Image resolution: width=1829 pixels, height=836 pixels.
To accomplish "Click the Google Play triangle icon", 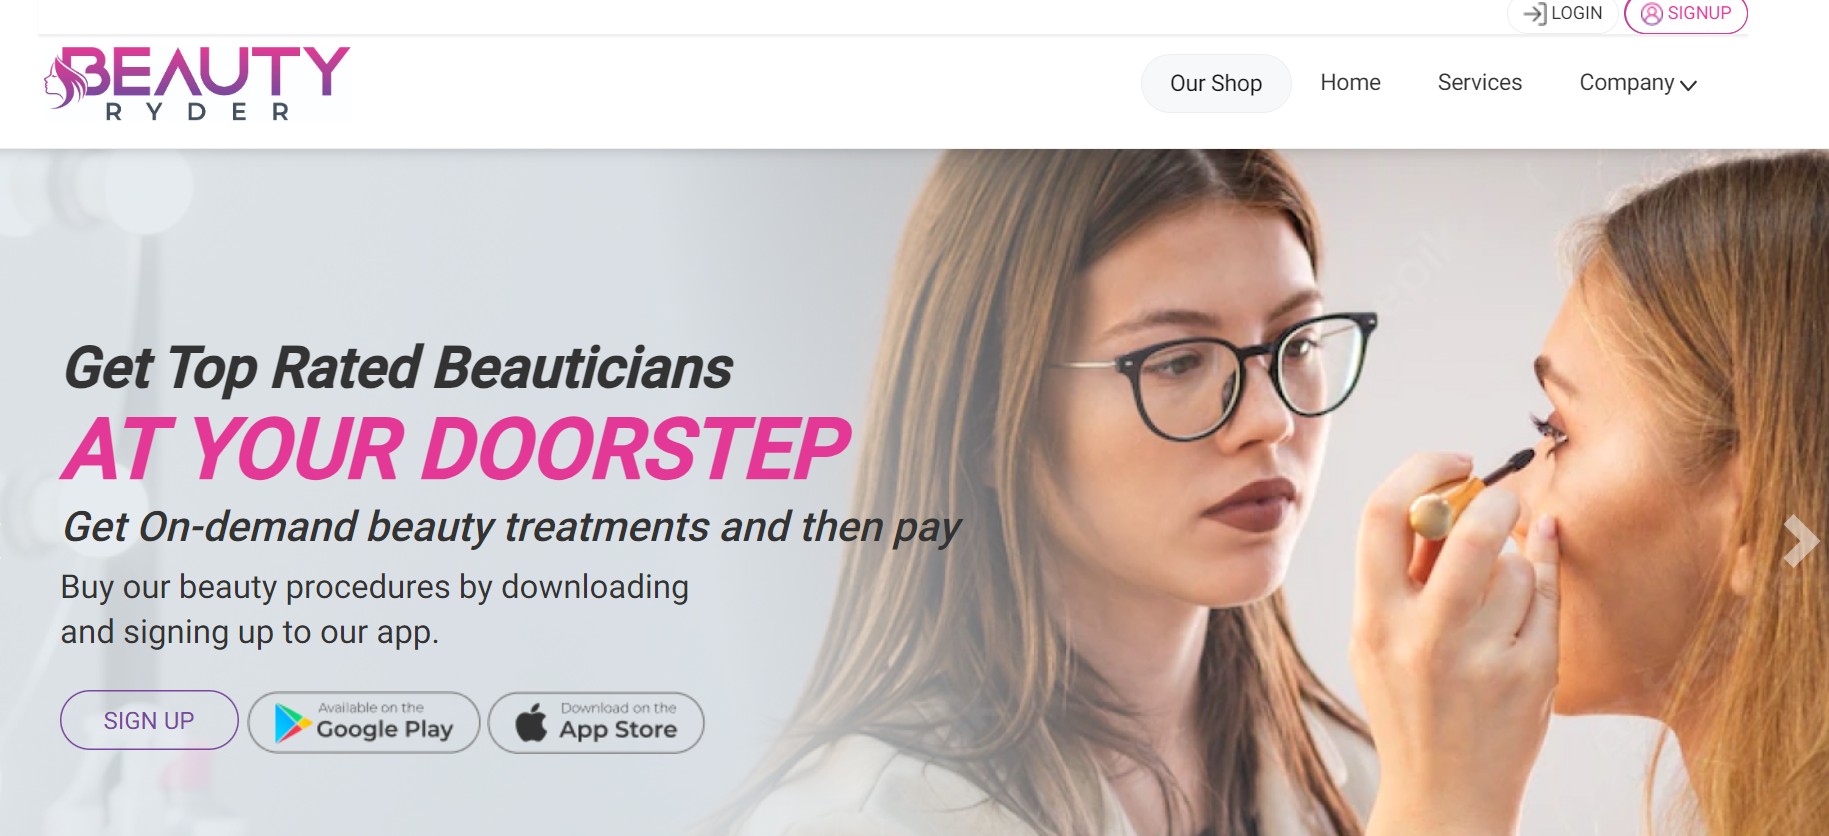I will 292,723.
